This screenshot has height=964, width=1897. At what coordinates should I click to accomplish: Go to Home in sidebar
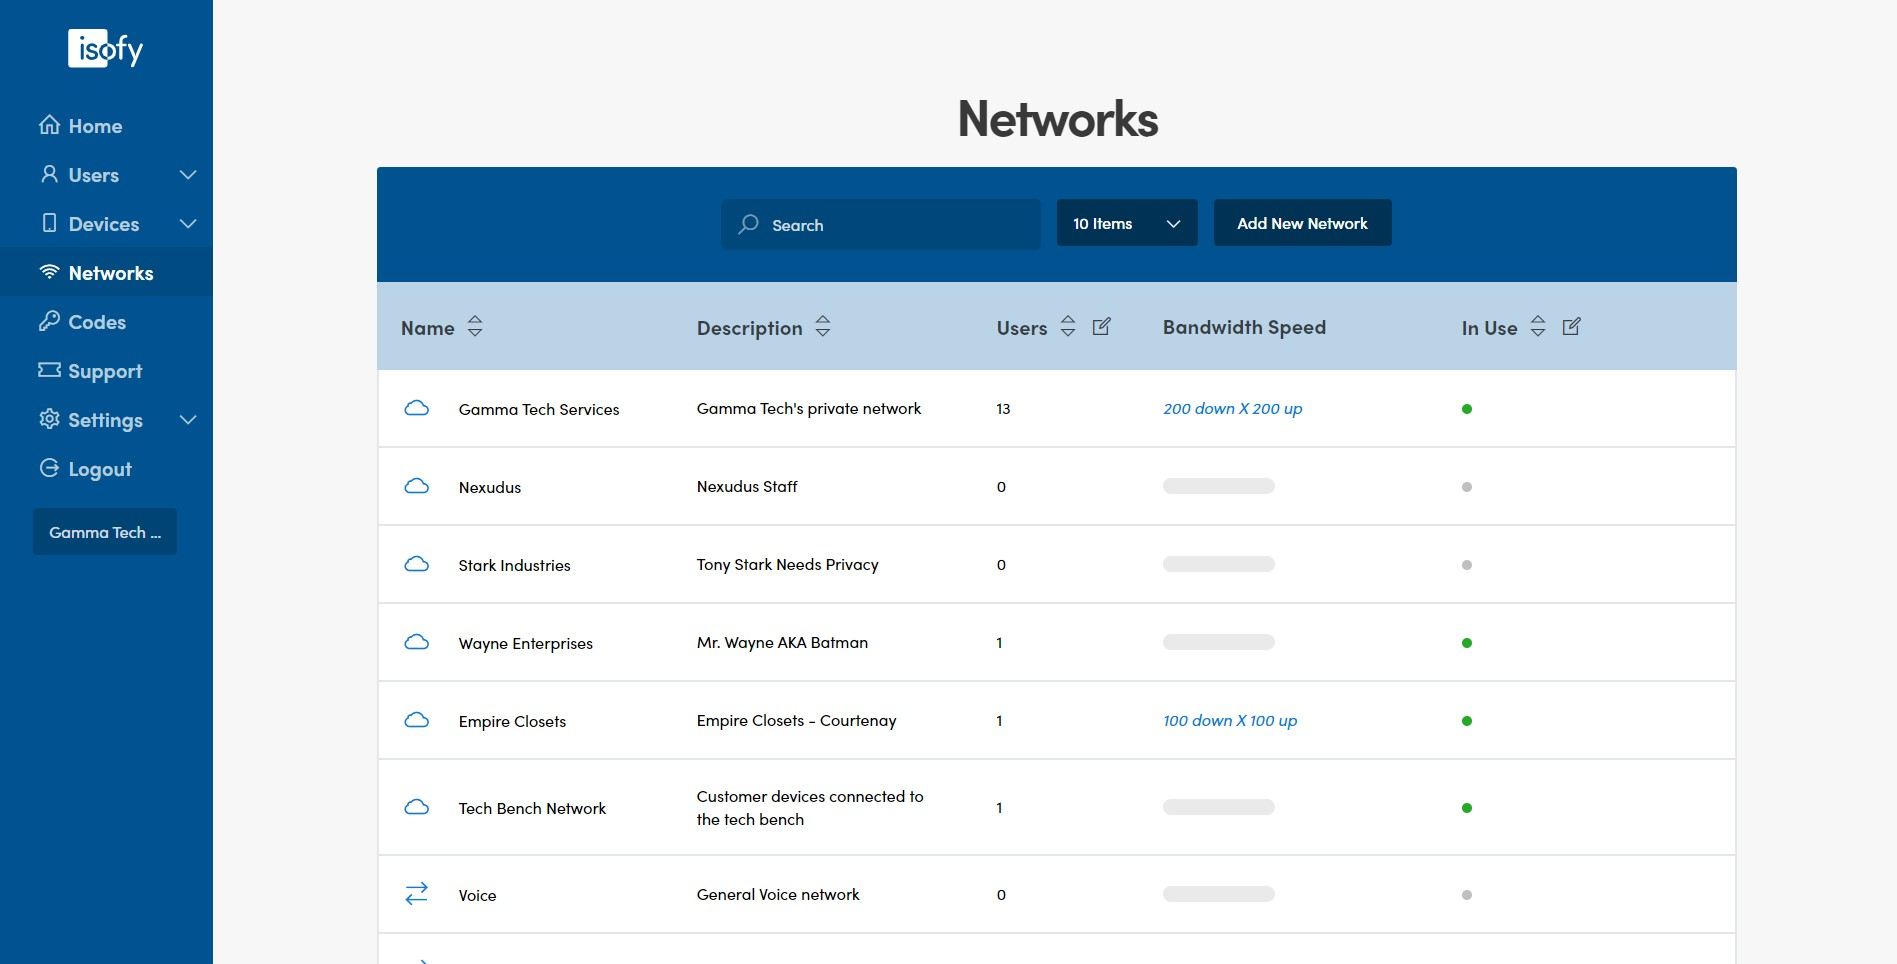(95, 126)
